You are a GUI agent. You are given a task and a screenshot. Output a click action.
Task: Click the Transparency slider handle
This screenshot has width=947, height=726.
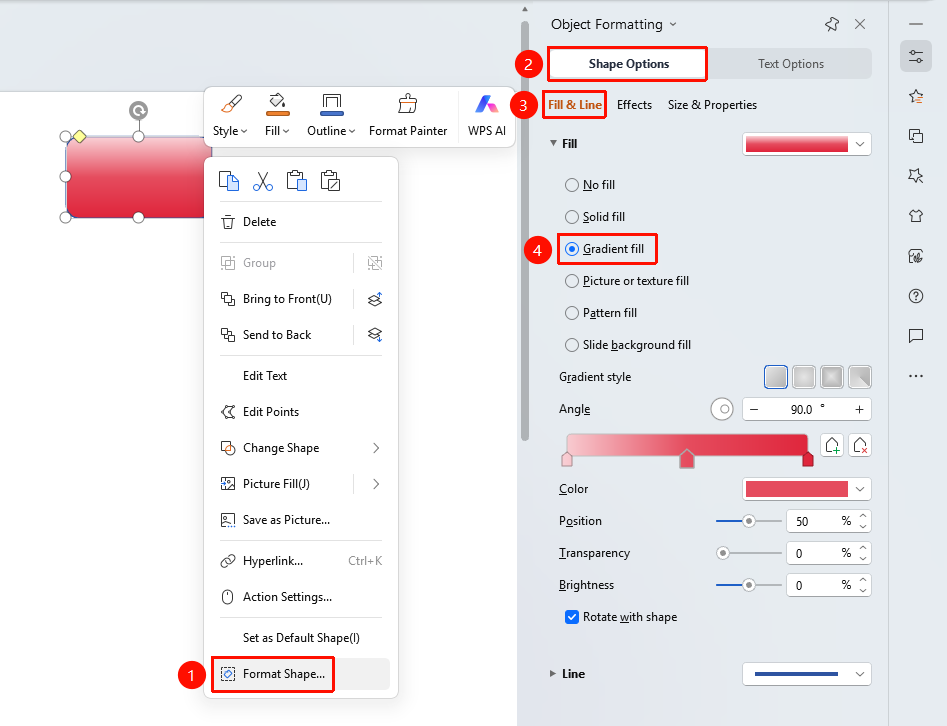pos(722,553)
